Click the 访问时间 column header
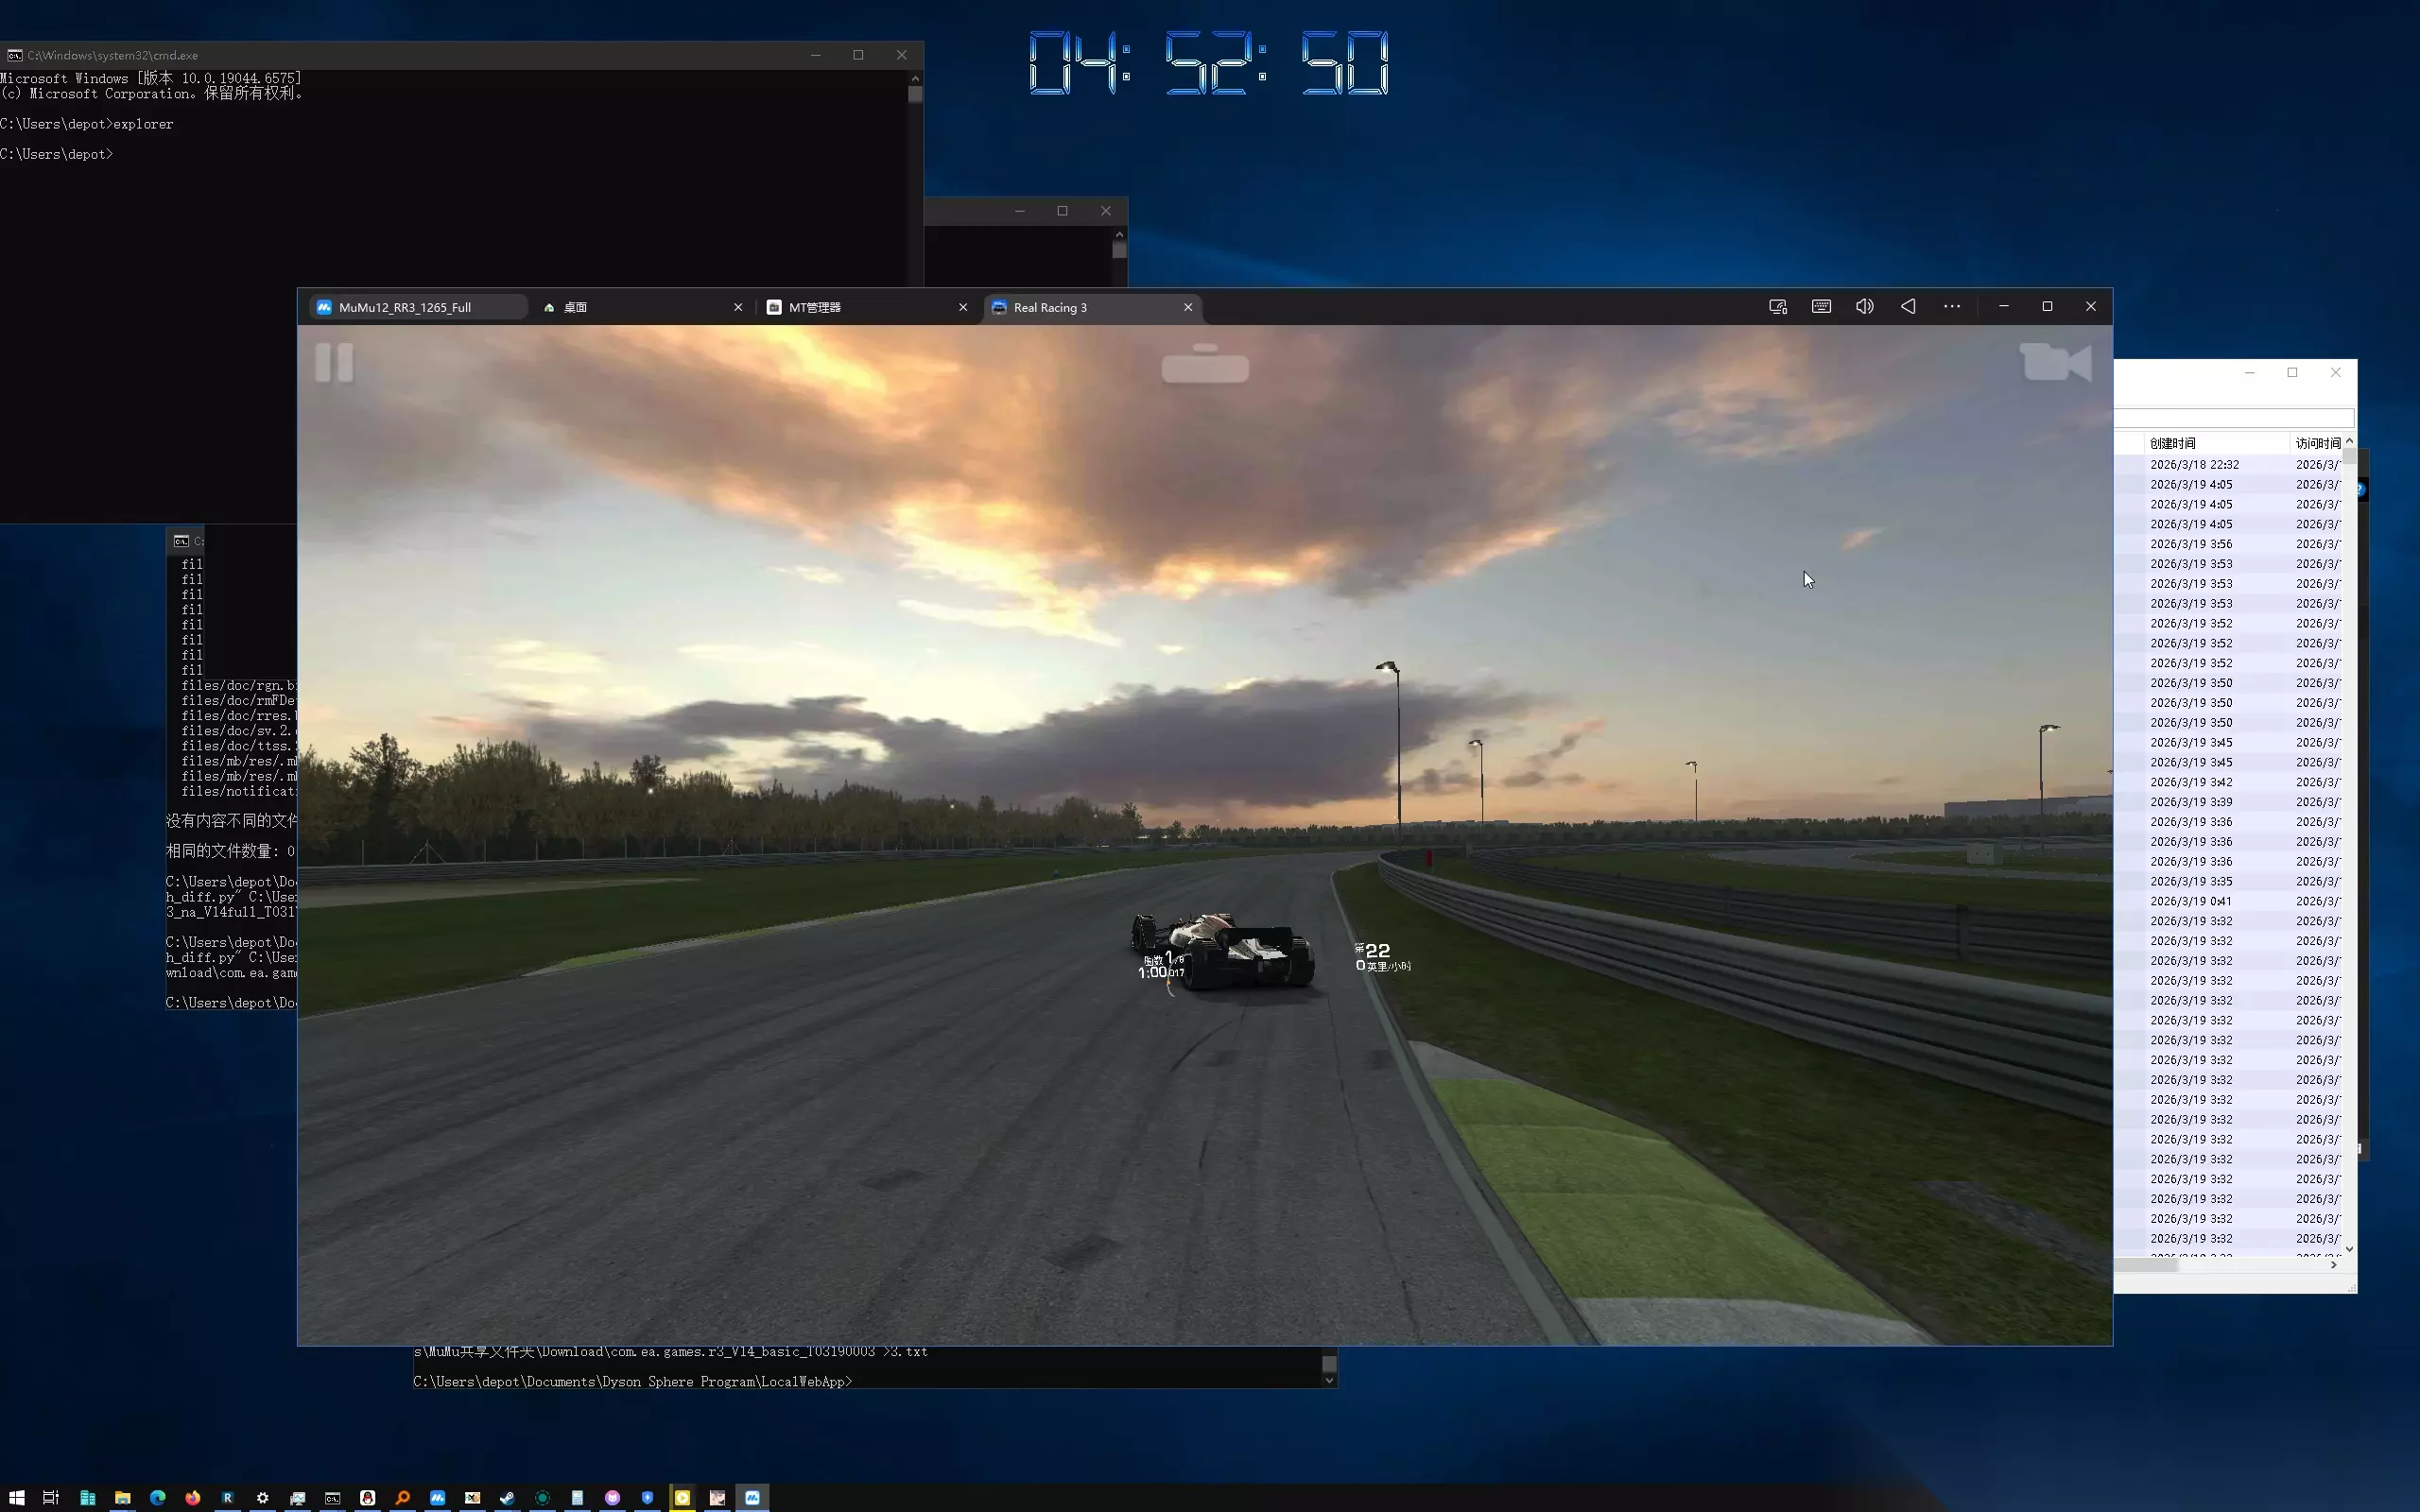This screenshot has width=2420, height=1512. 2317,443
